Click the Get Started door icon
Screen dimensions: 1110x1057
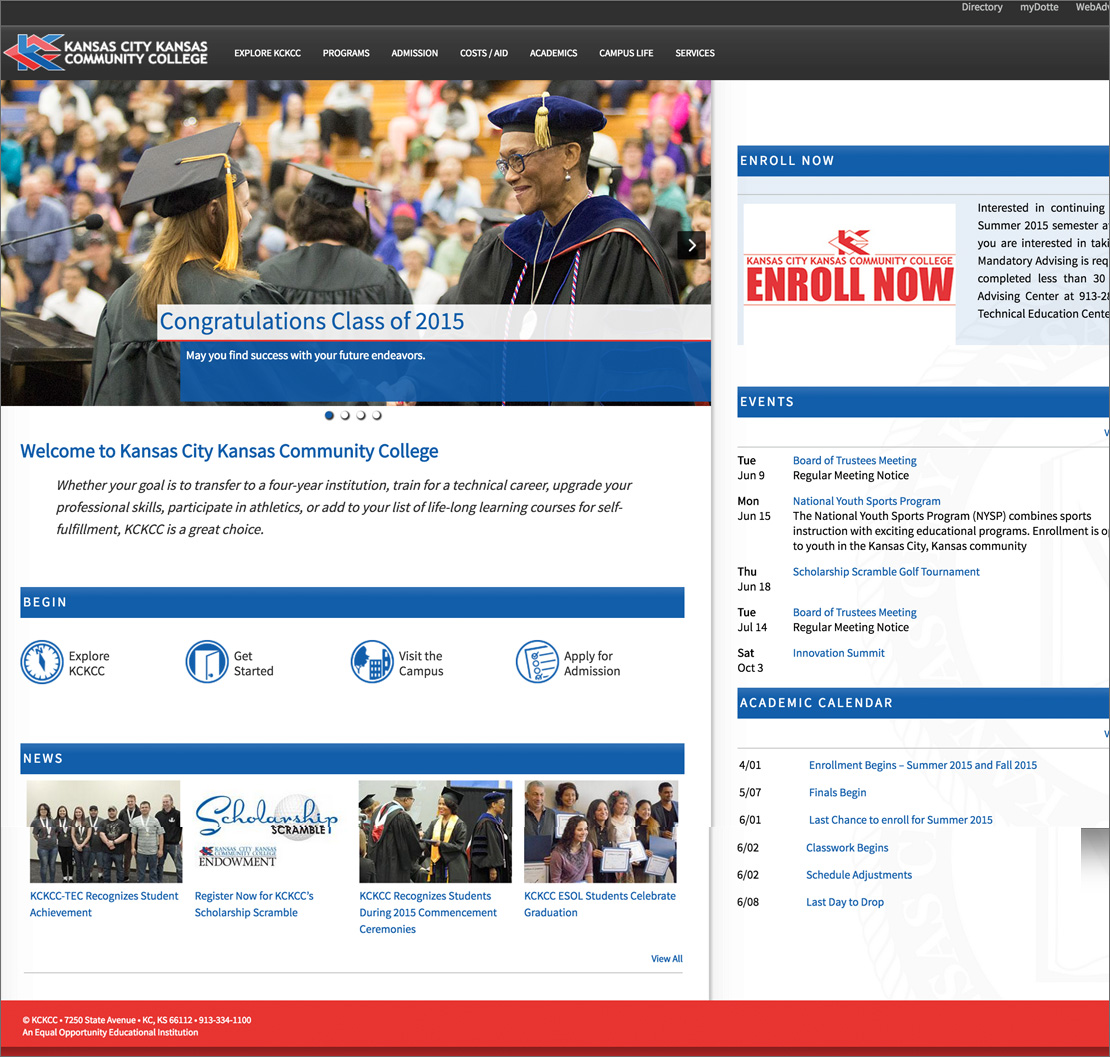click(207, 662)
